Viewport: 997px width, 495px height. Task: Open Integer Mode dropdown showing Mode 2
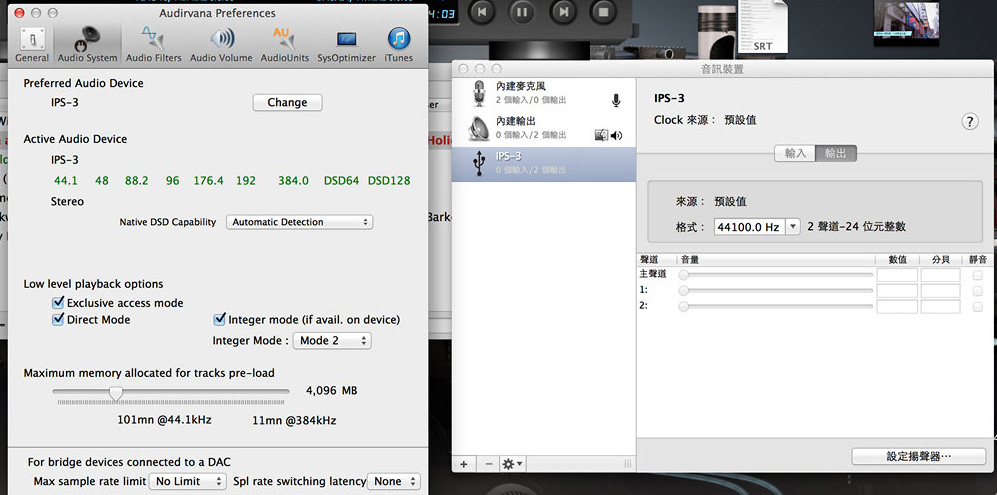click(332, 340)
